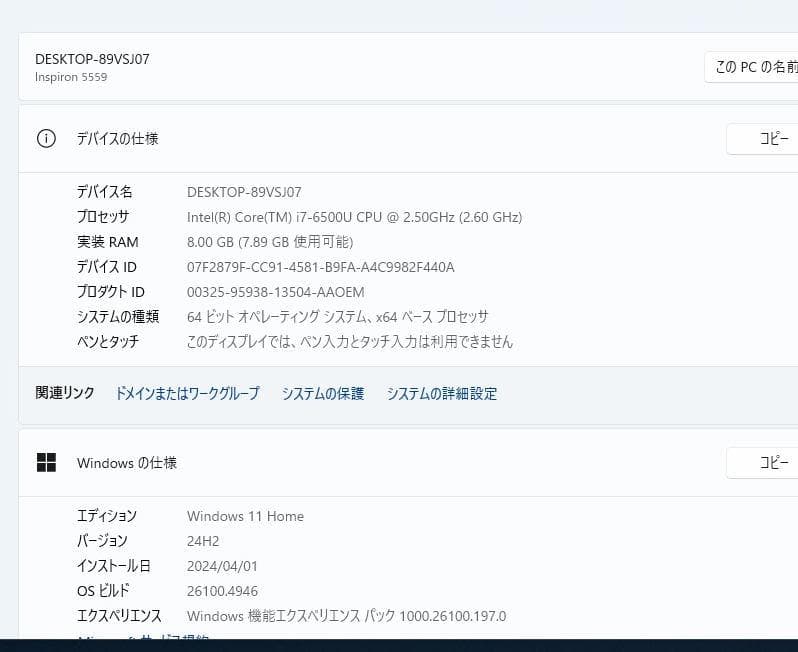Click the info icon beside デバイスの仕様
Screen dimensions: 798x652
[x=46, y=138]
